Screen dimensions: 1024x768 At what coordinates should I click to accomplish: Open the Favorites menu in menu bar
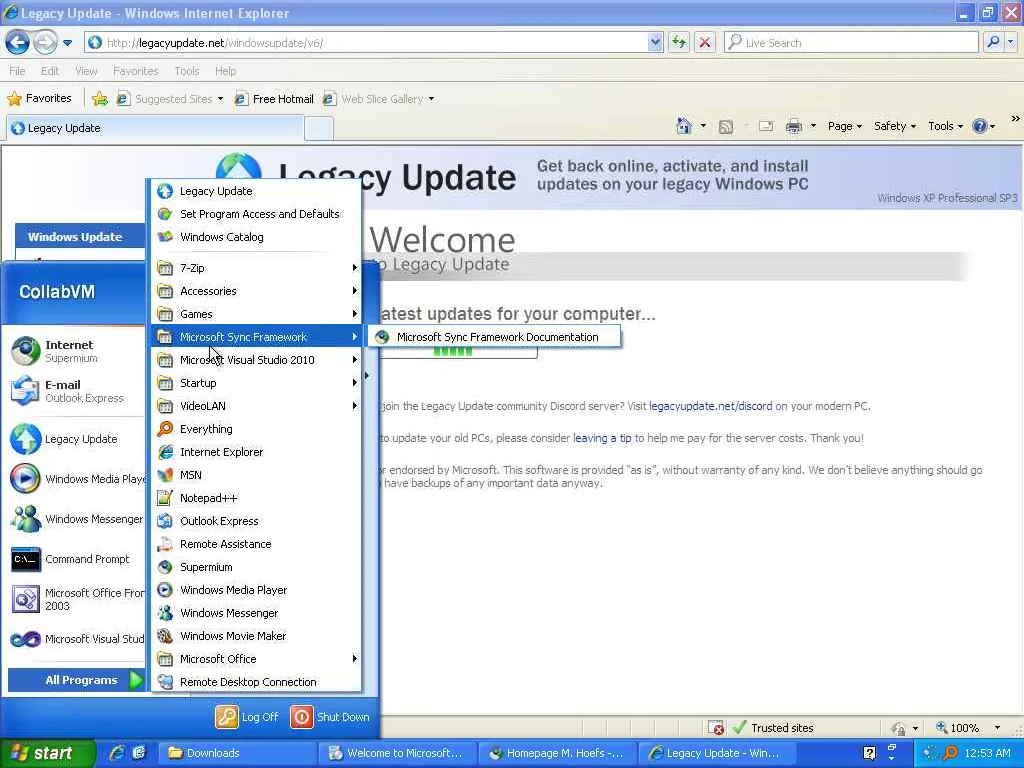point(135,71)
